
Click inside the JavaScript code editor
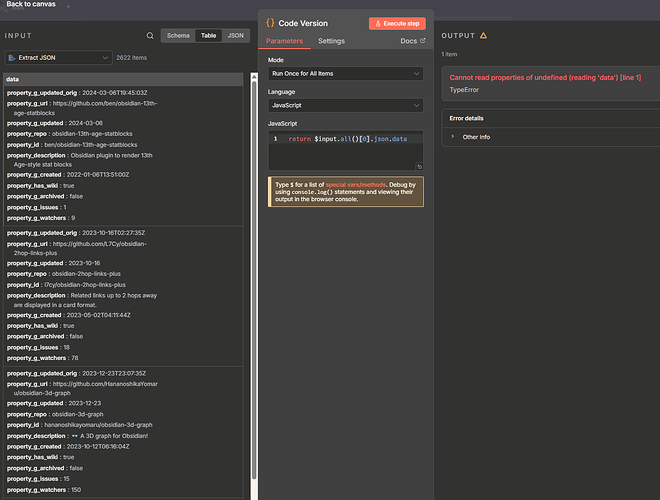(345, 150)
